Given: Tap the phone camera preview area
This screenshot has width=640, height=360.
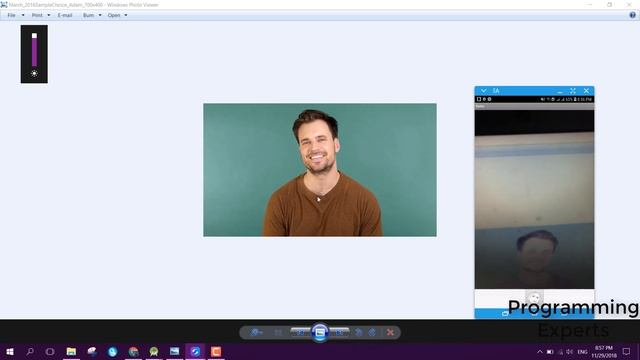Looking at the screenshot, I should [x=534, y=199].
